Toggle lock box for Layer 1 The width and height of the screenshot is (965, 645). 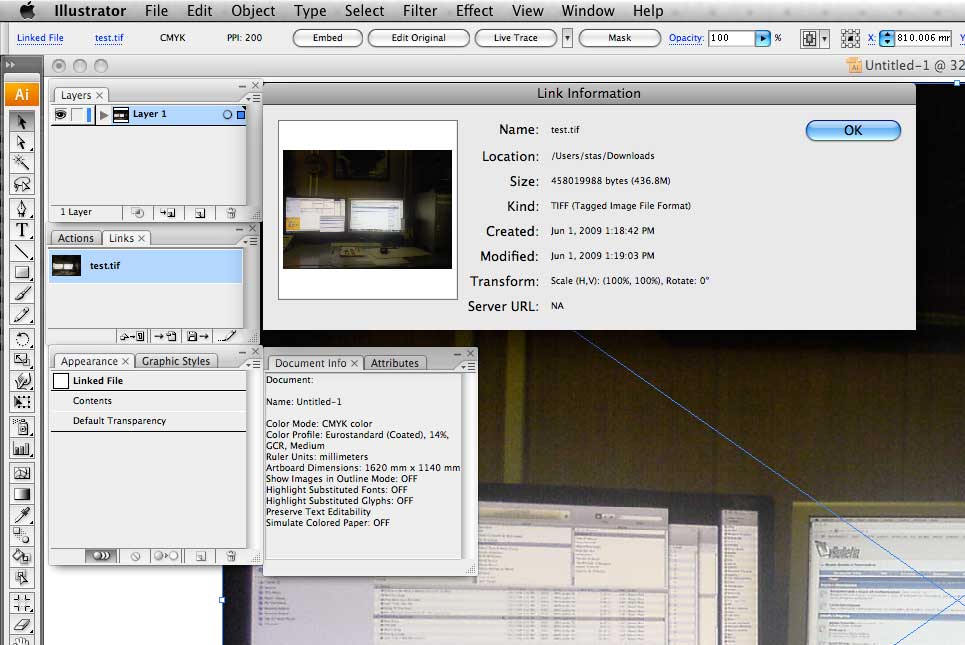(77, 114)
